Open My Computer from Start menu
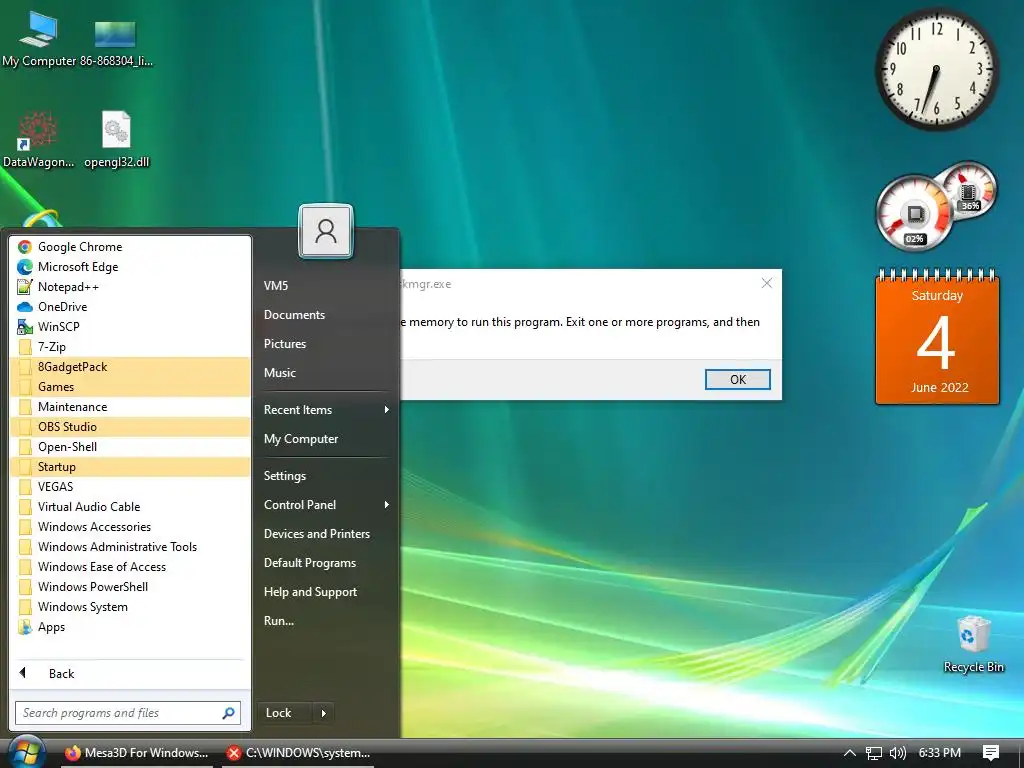The width and height of the screenshot is (1024, 768). [325, 439]
